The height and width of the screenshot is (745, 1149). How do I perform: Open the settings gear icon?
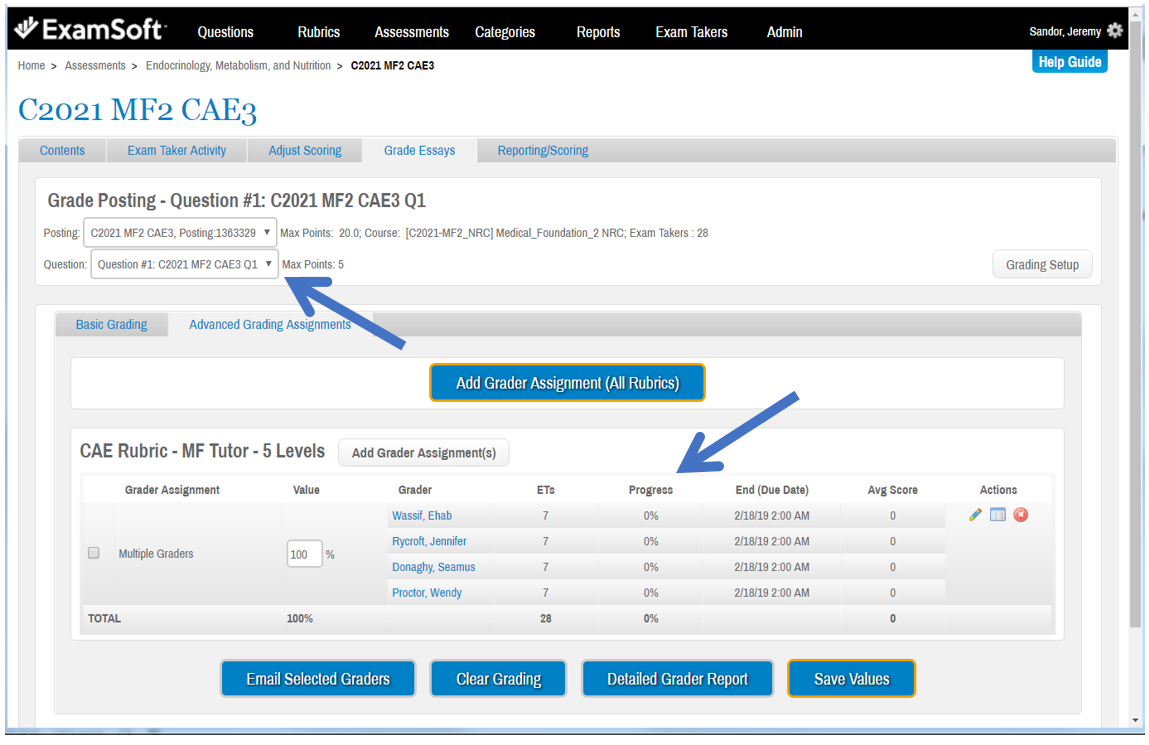[1115, 31]
